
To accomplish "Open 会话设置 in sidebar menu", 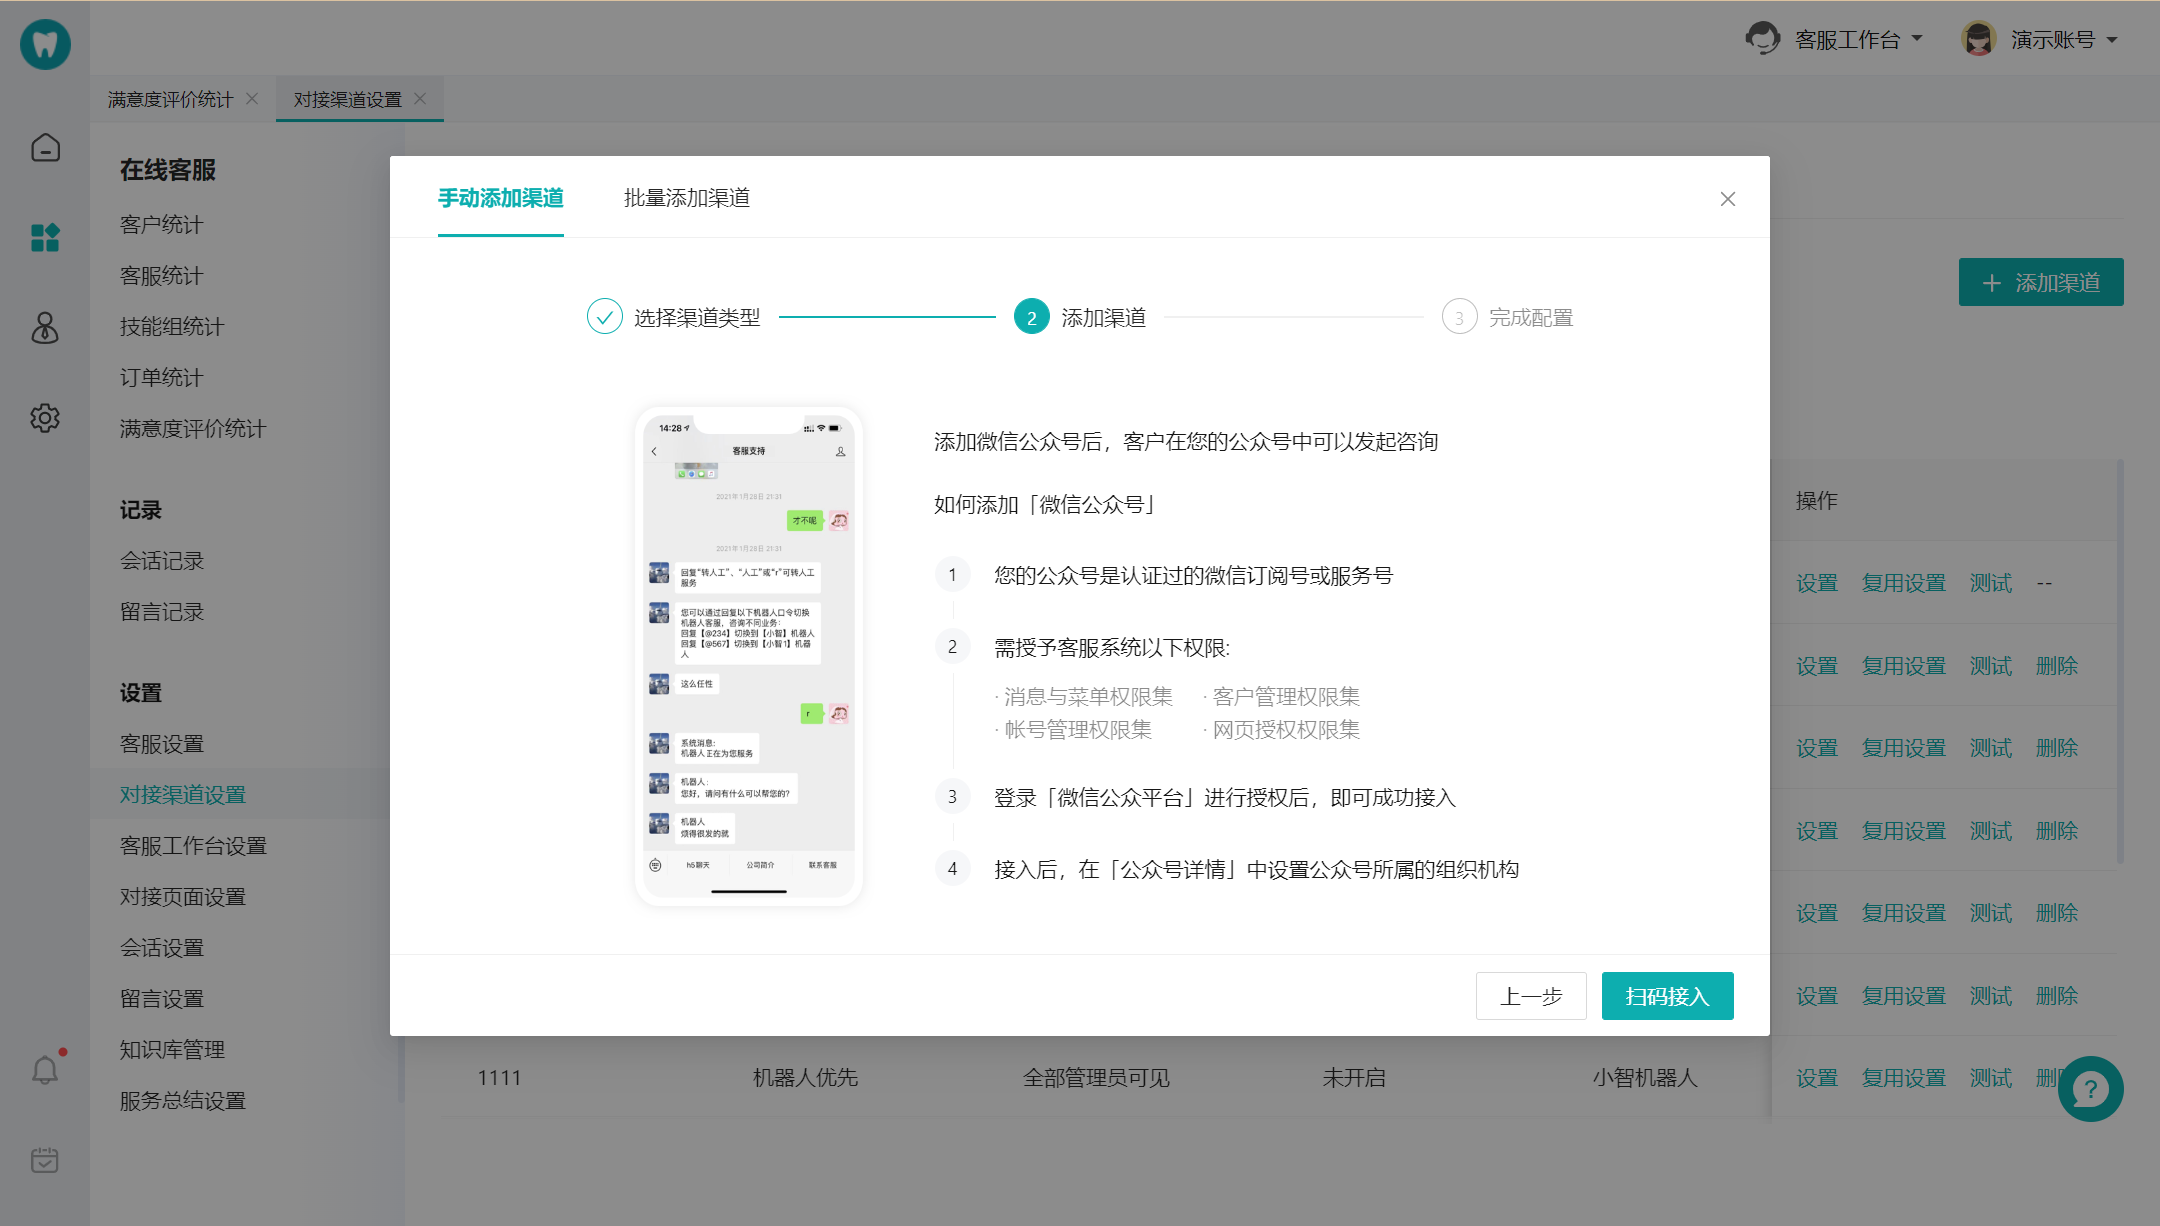I will click(161, 947).
